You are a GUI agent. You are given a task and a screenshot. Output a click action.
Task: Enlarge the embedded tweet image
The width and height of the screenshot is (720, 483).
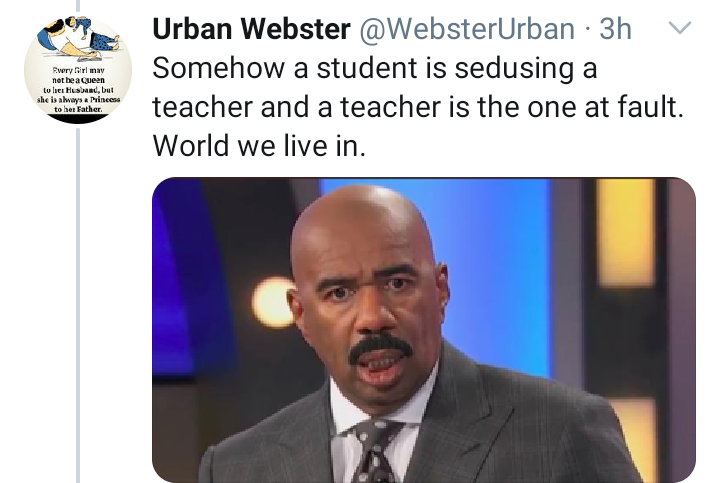[424, 330]
